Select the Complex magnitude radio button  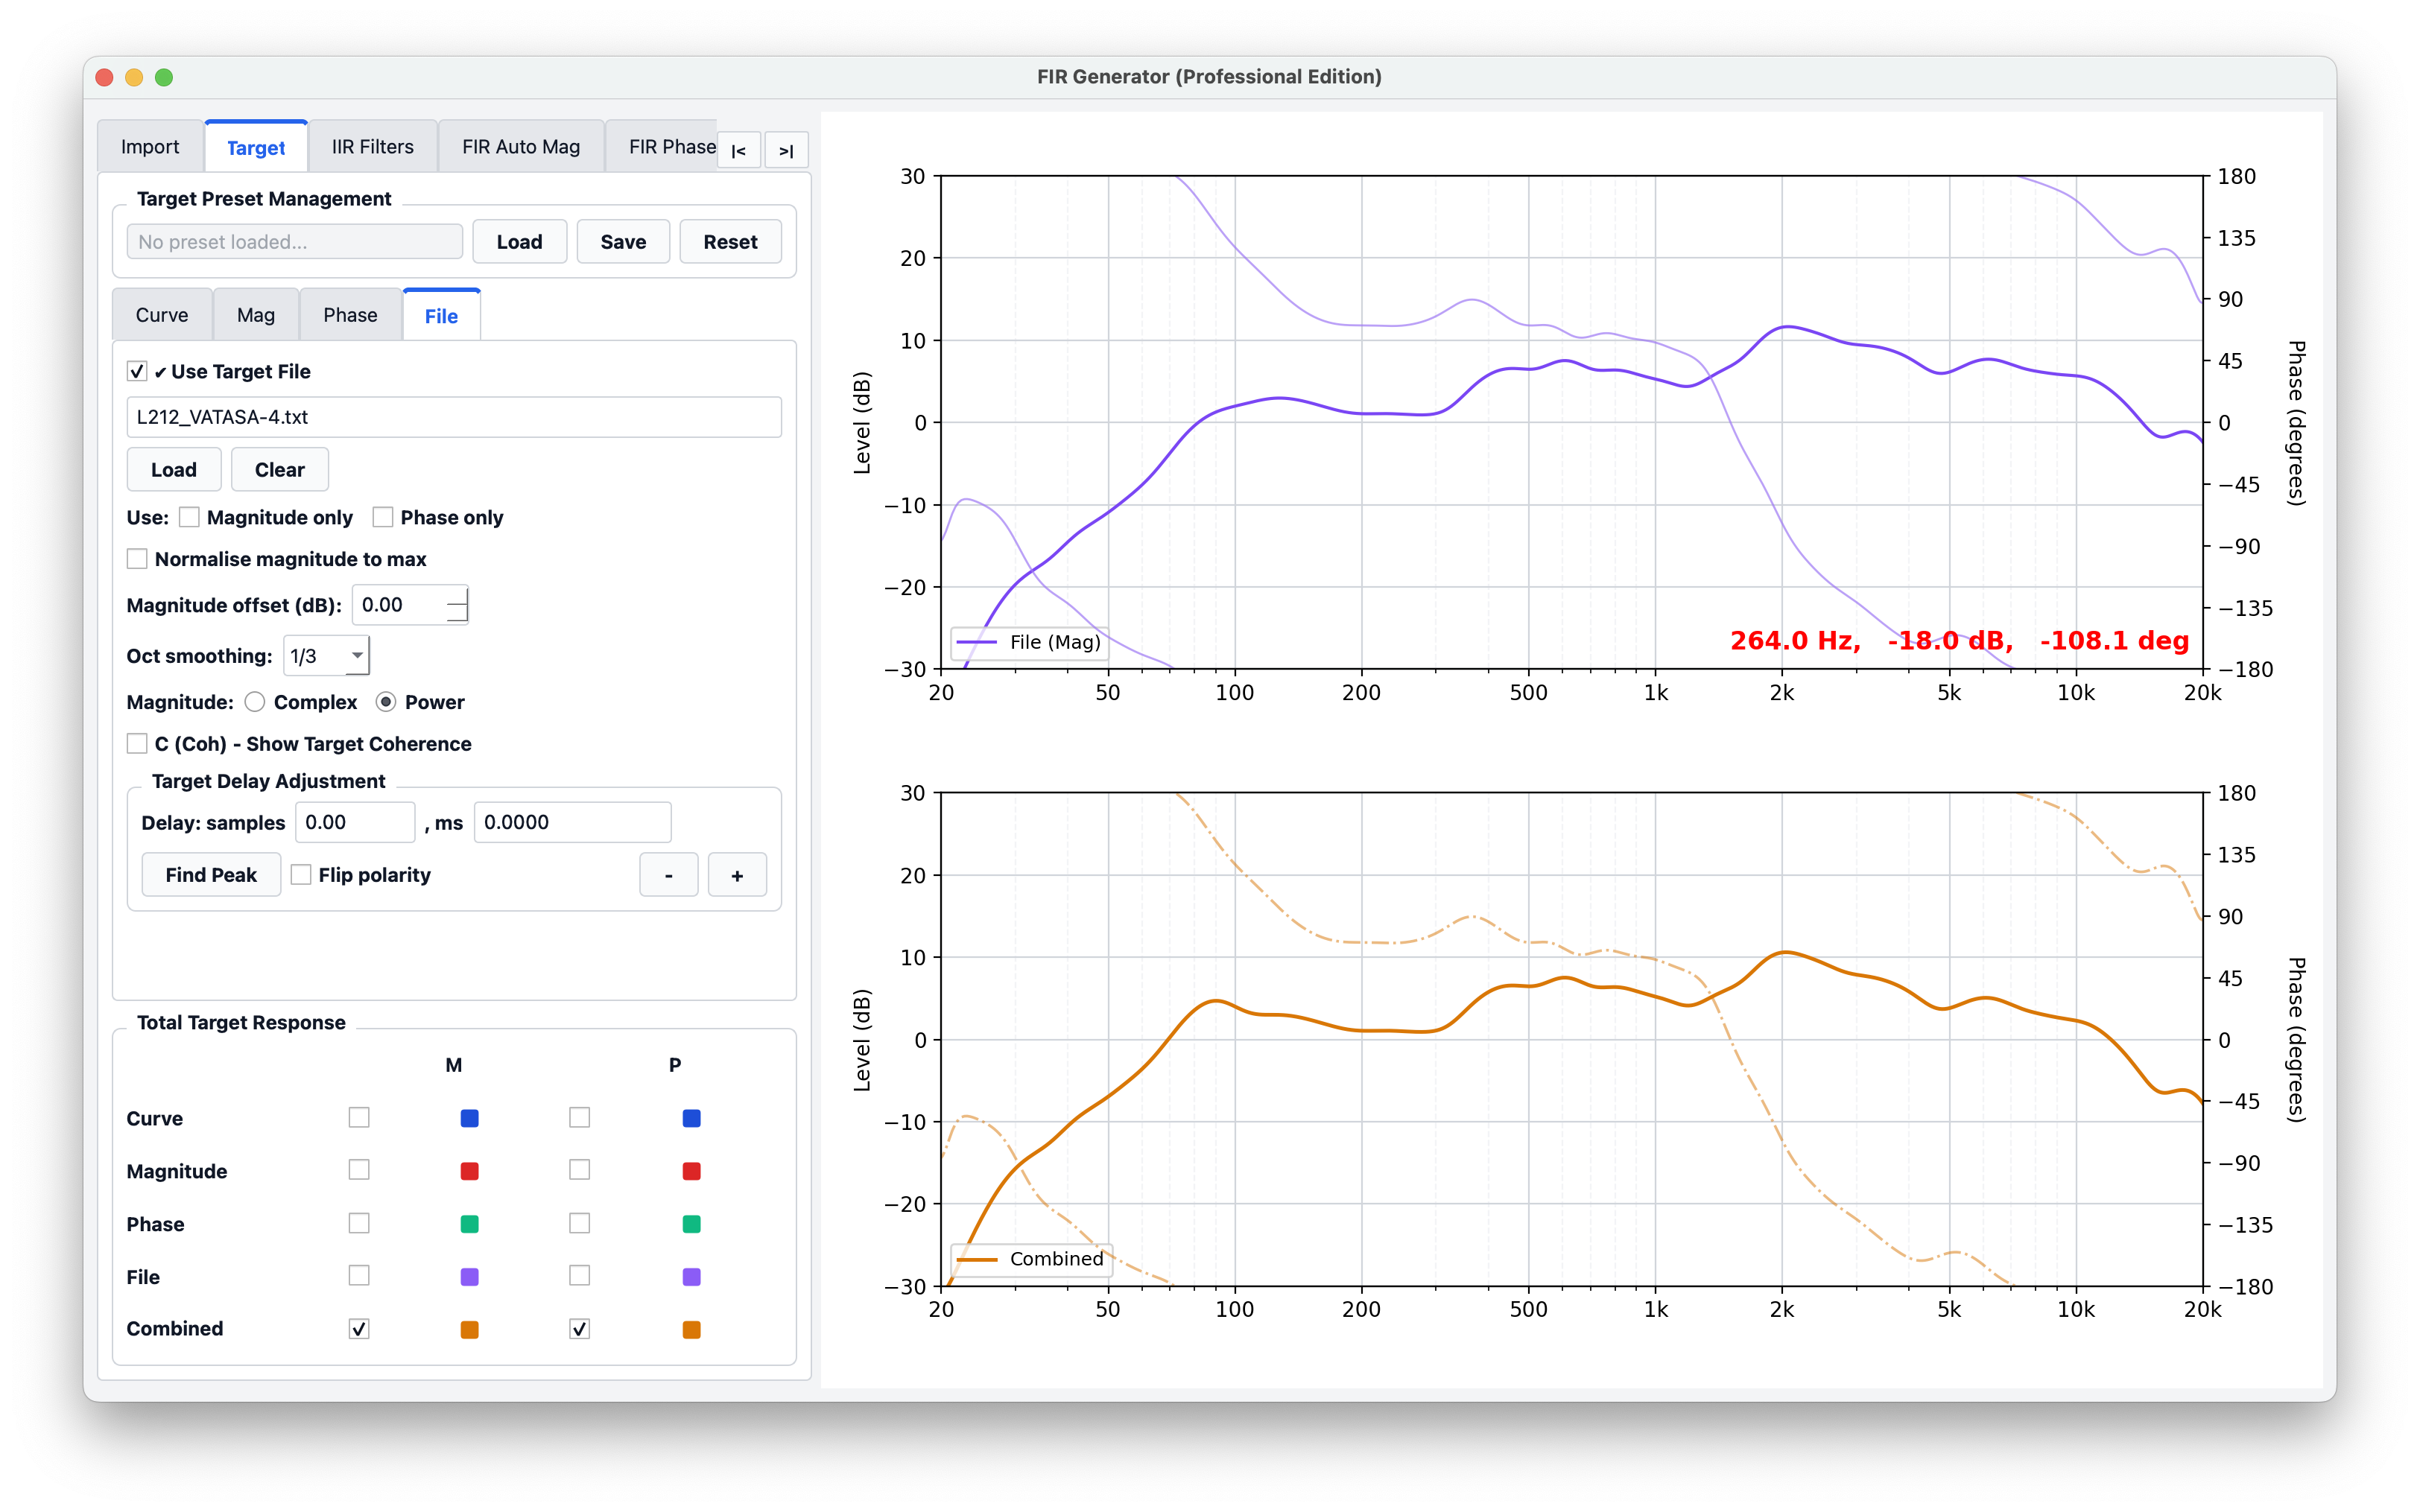(255, 702)
